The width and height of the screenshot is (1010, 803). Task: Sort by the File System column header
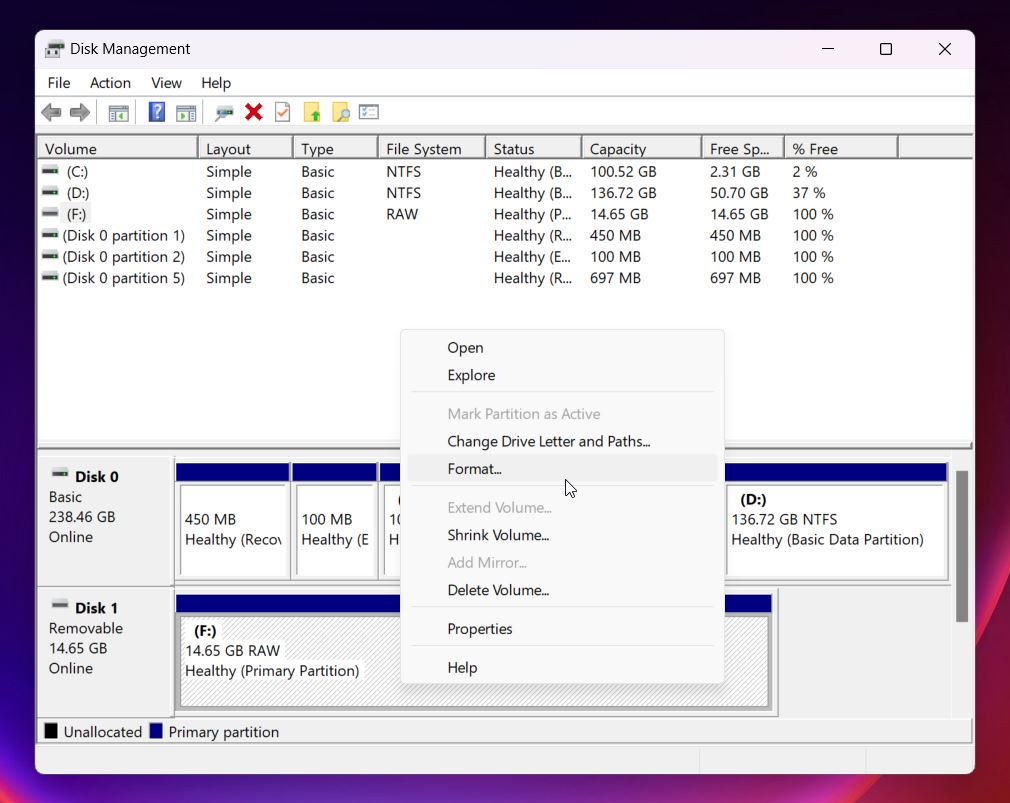(x=432, y=149)
